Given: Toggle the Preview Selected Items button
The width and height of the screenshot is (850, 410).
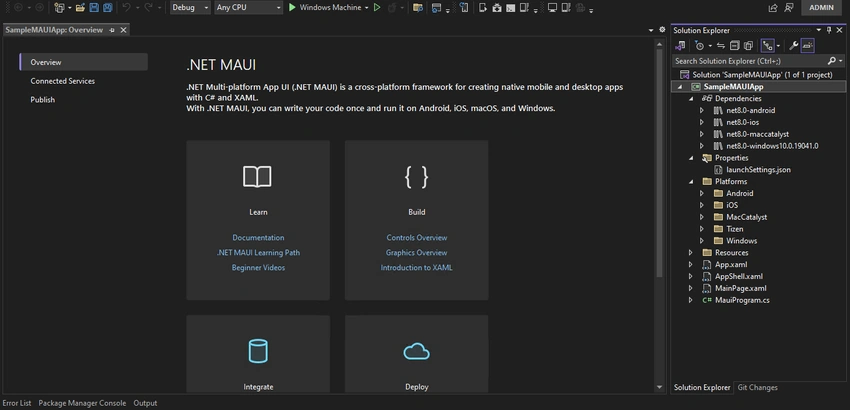Looking at the screenshot, I should tap(808, 46).
